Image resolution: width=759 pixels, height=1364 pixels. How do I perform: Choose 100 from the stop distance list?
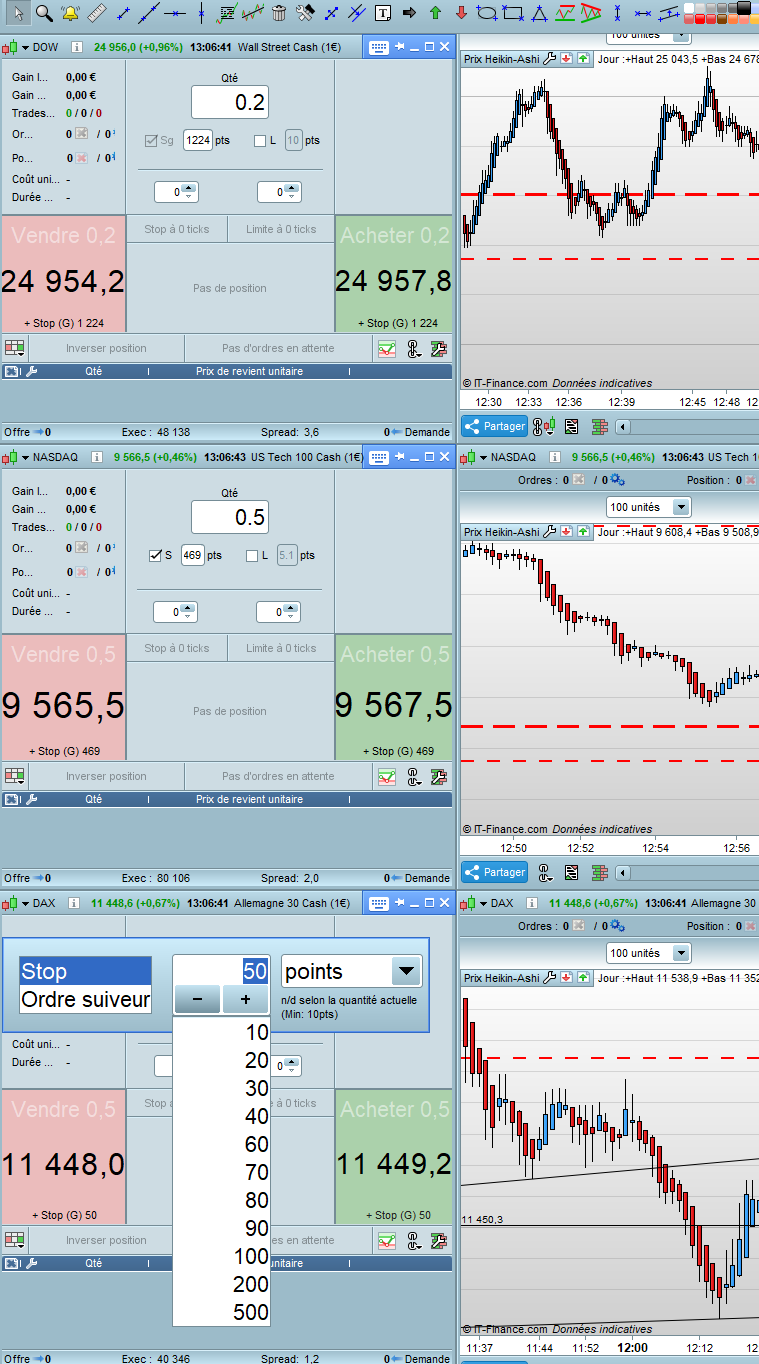pos(221,1256)
